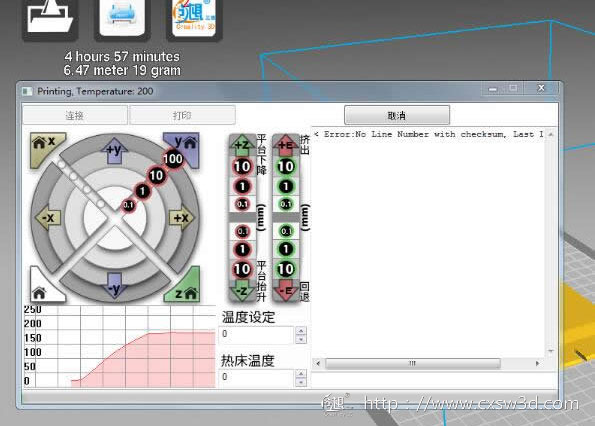The height and width of the screenshot is (426, 595).
Task: Maximize the Printing window
Action: (513, 88)
